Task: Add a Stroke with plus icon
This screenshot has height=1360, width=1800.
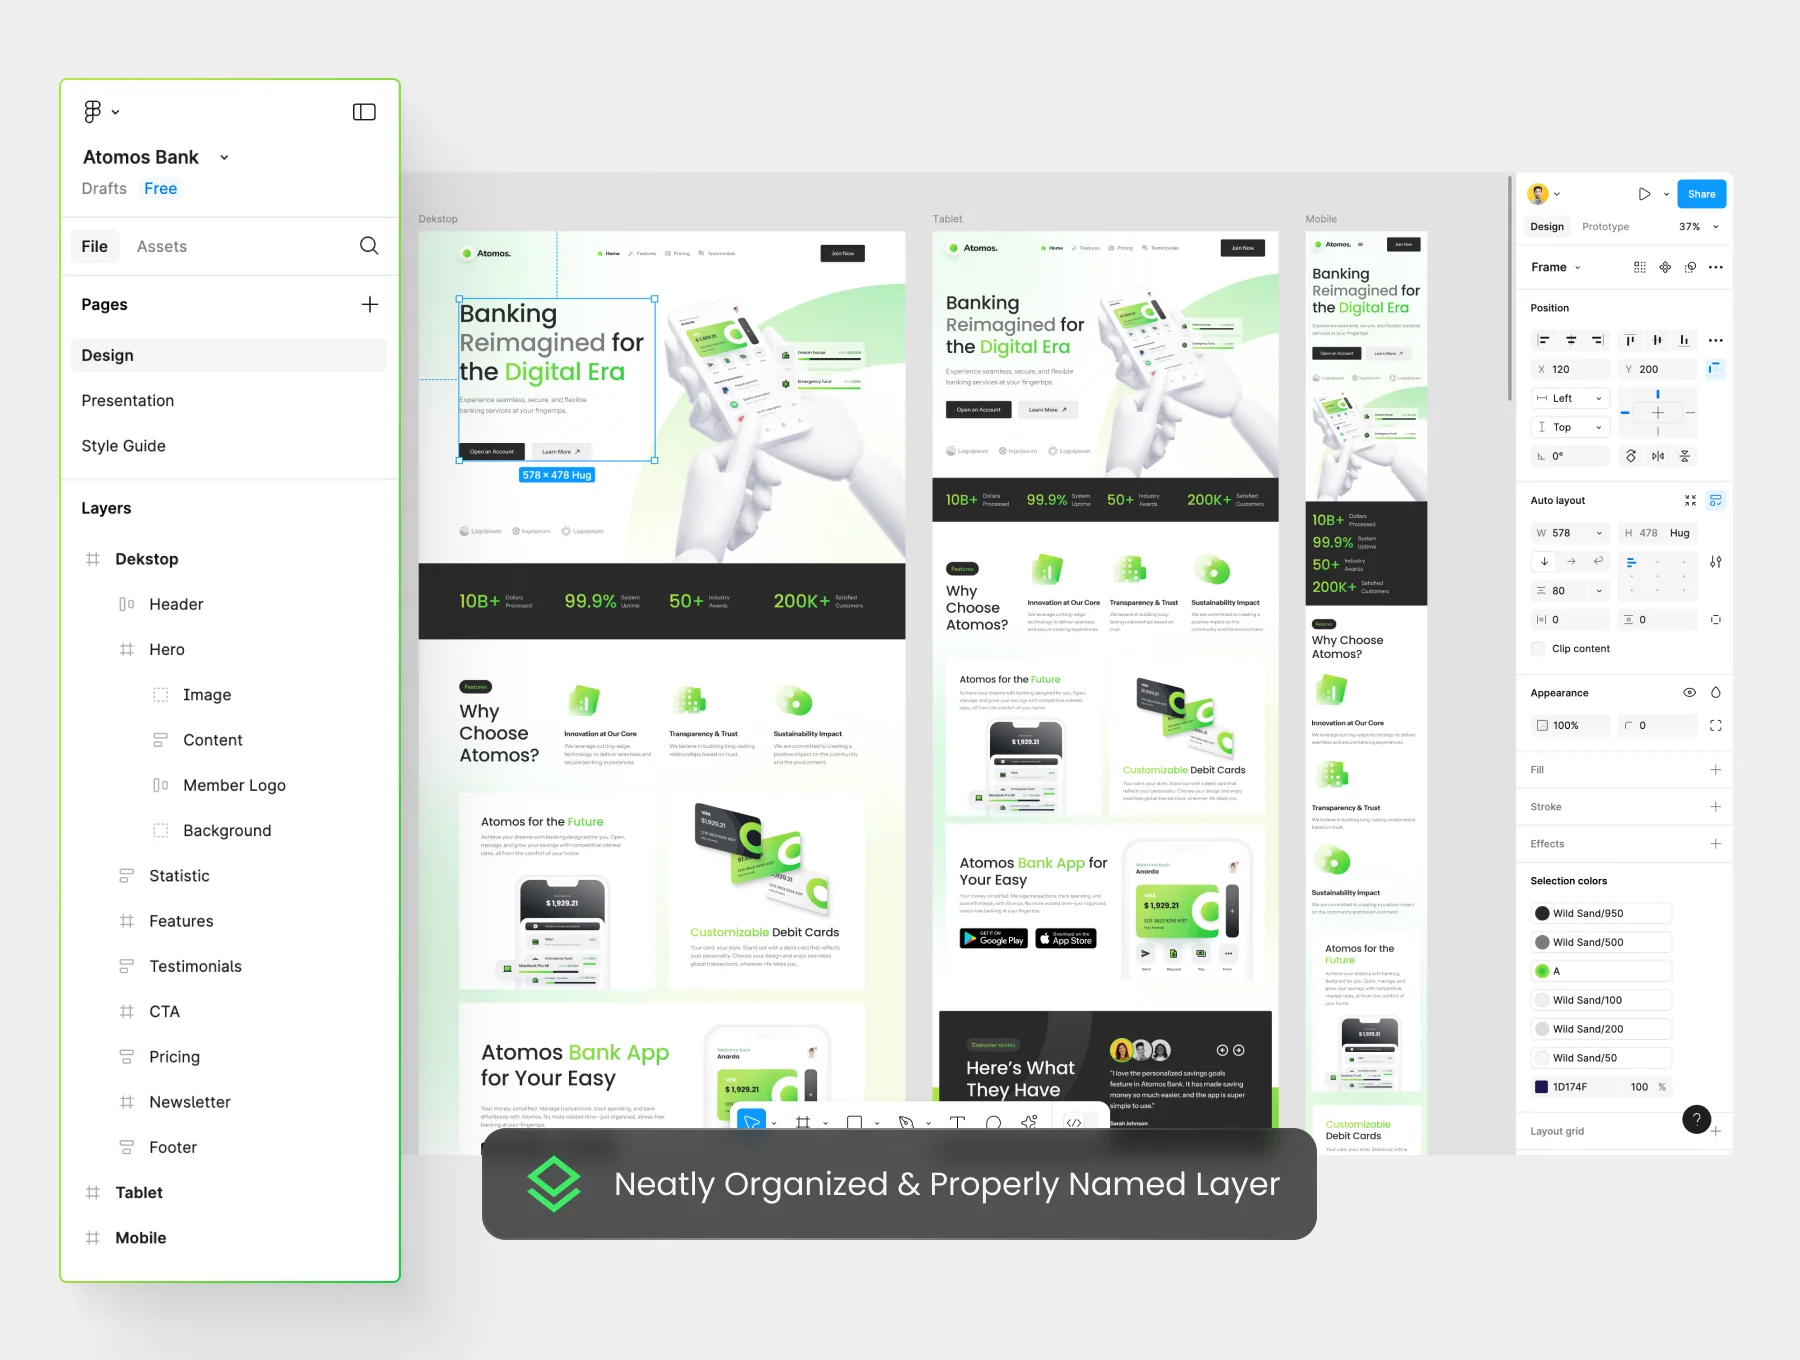Action: click(x=1716, y=806)
